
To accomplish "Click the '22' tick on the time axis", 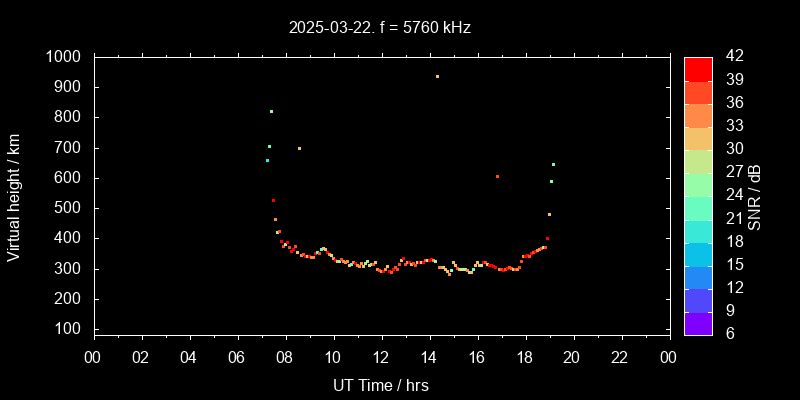I will 621,358.
